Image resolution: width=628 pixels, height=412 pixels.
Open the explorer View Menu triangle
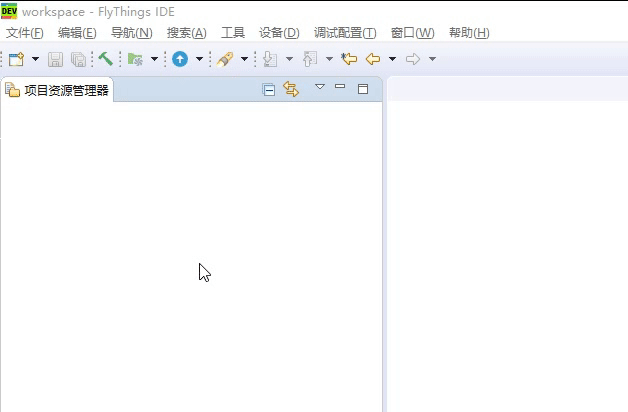point(320,86)
